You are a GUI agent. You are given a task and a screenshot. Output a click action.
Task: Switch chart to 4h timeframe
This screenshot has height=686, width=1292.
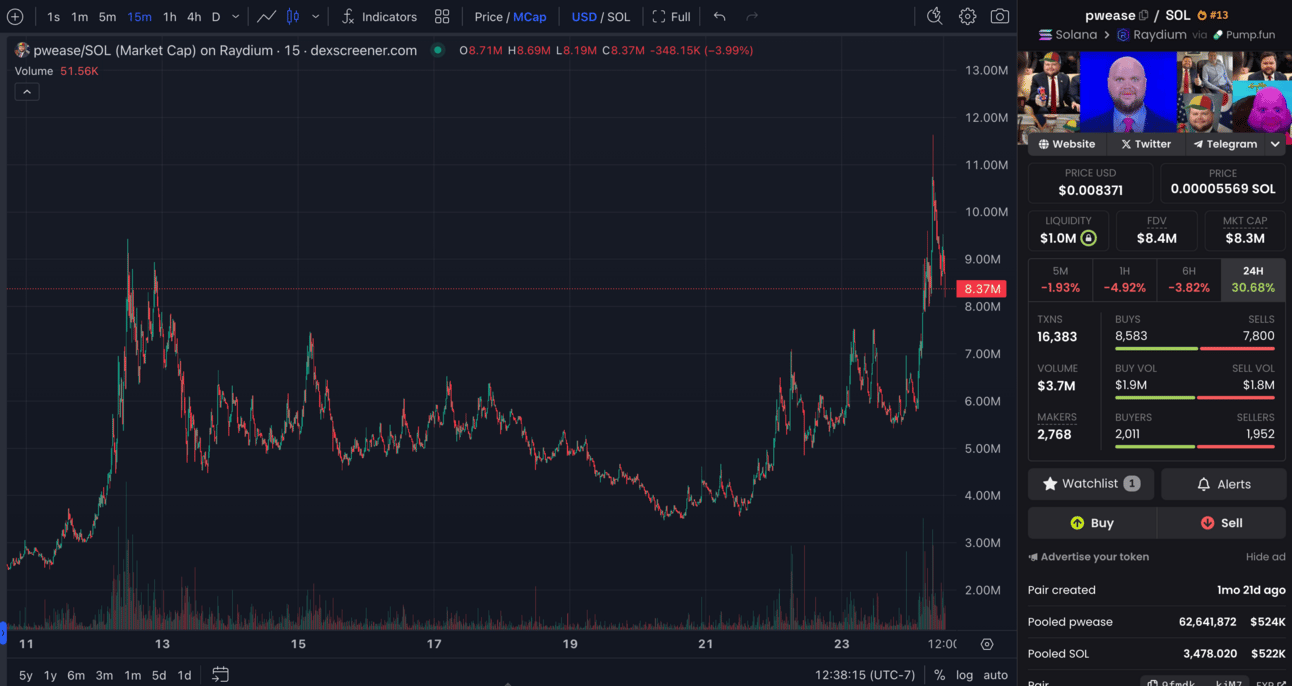pos(194,17)
